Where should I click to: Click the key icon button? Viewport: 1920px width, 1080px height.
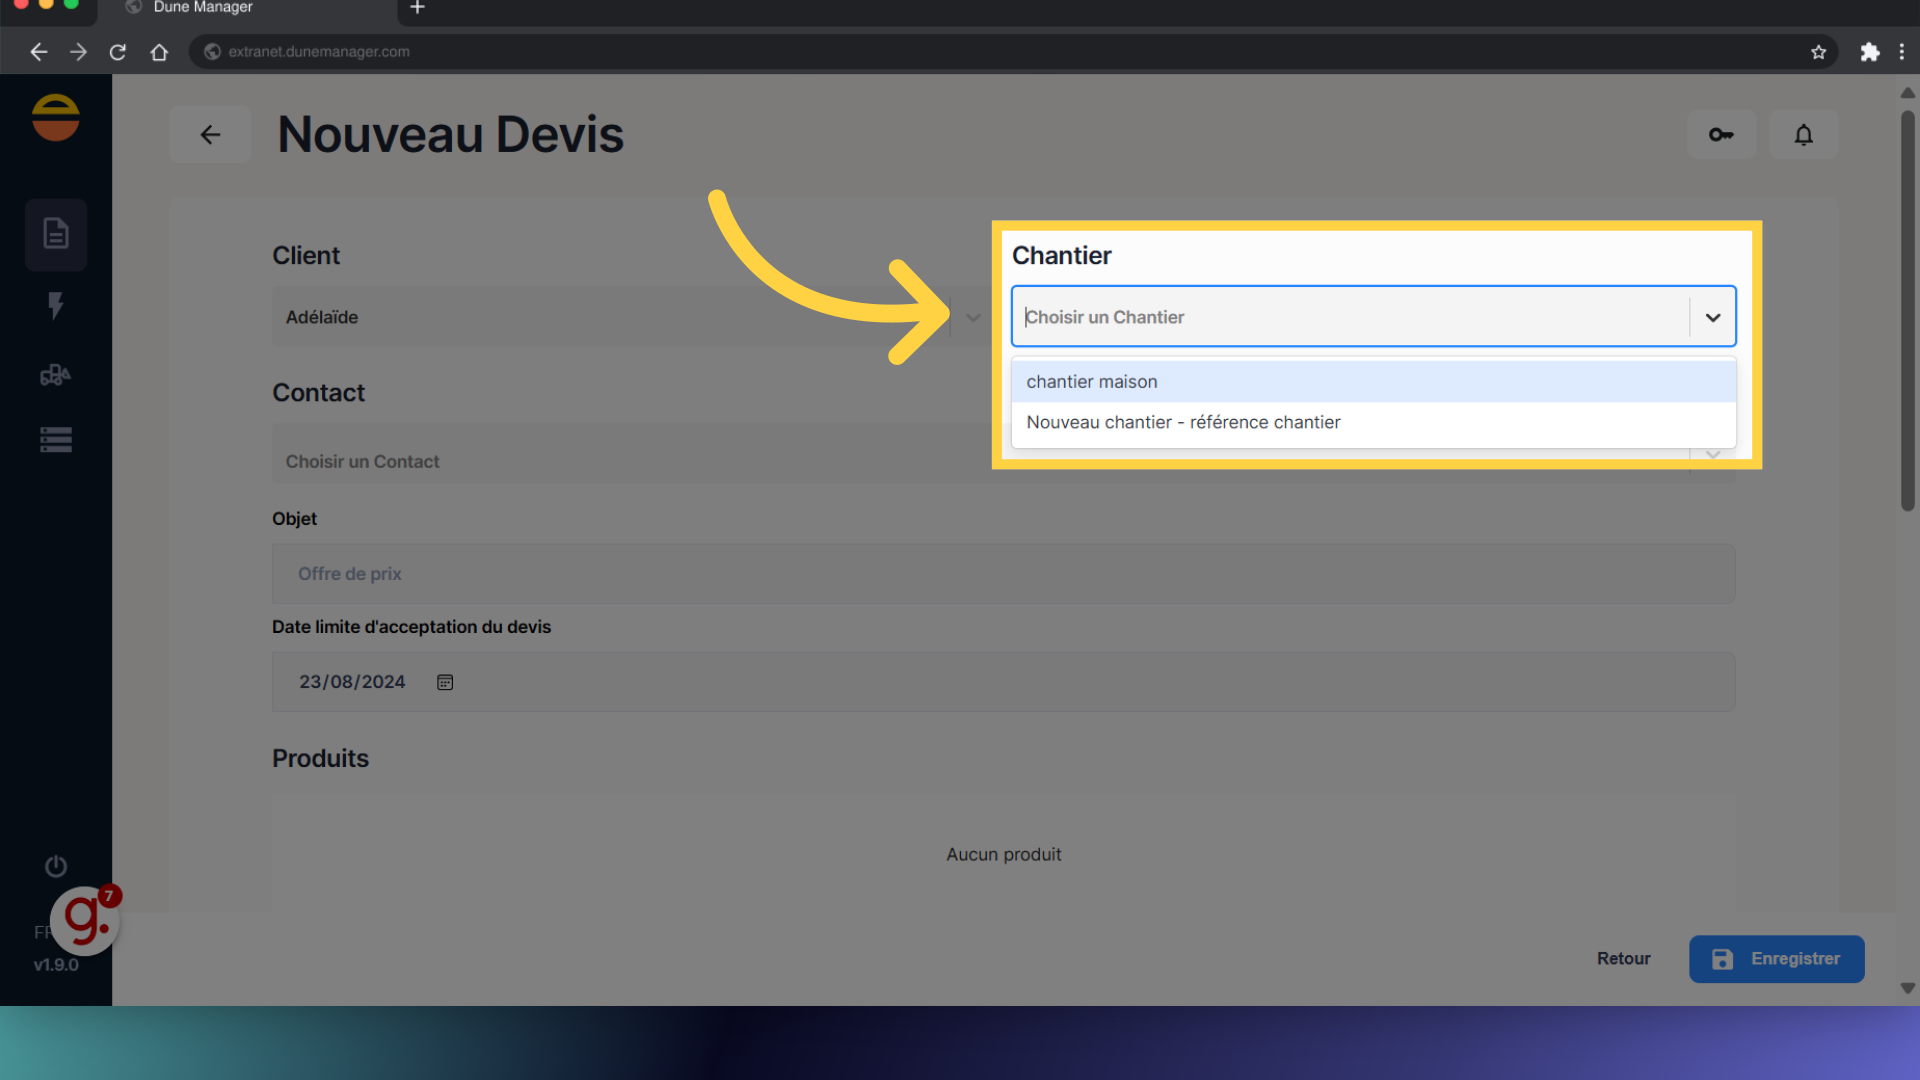(1721, 135)
